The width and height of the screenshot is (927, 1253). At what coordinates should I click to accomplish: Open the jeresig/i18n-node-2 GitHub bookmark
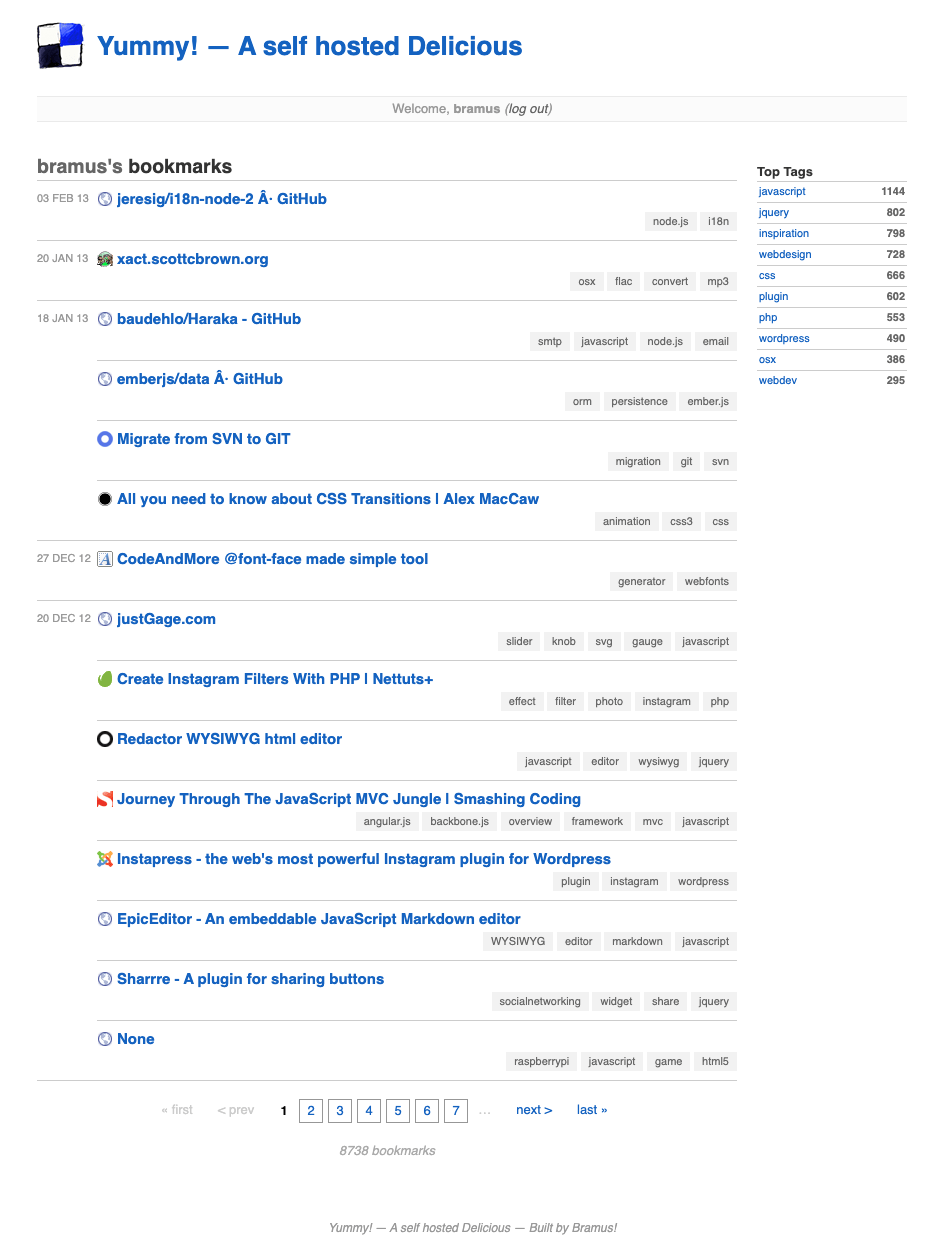point(221,199)
